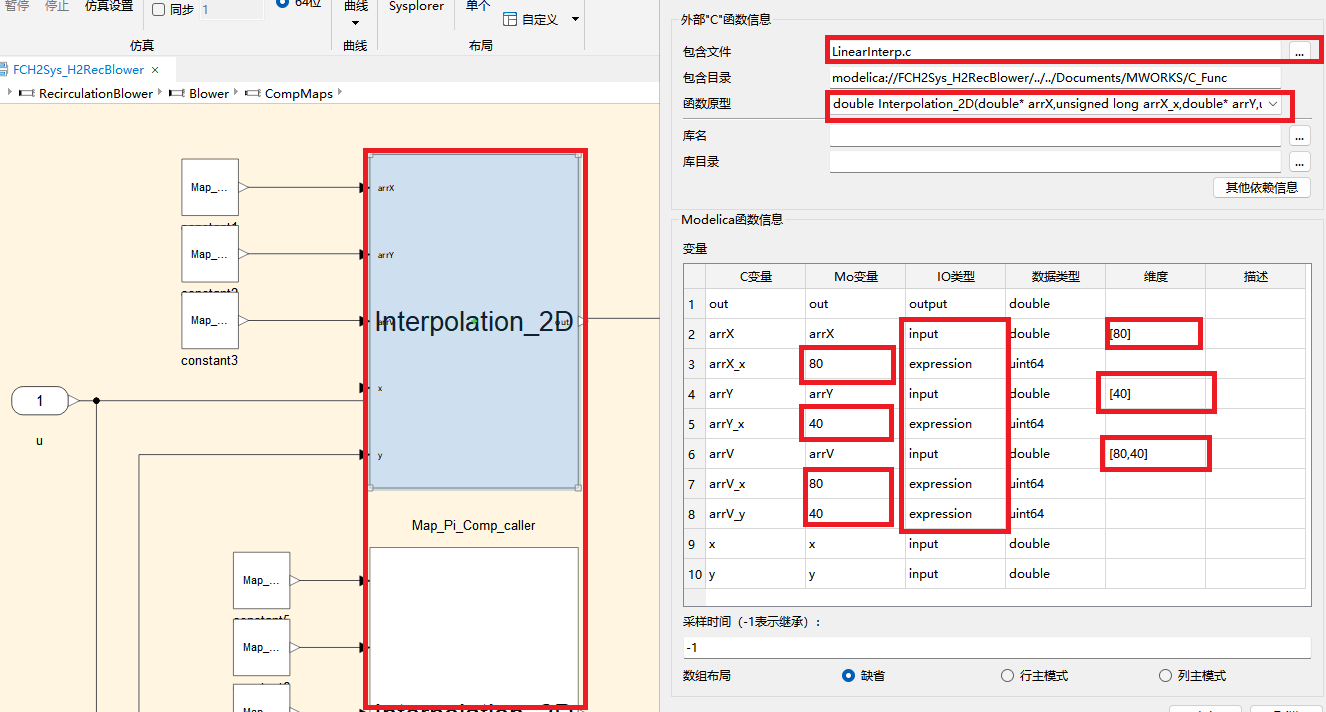Click the 停止 stop button
This screenshot has width=1326, height=712.
[x=57, y=6]
